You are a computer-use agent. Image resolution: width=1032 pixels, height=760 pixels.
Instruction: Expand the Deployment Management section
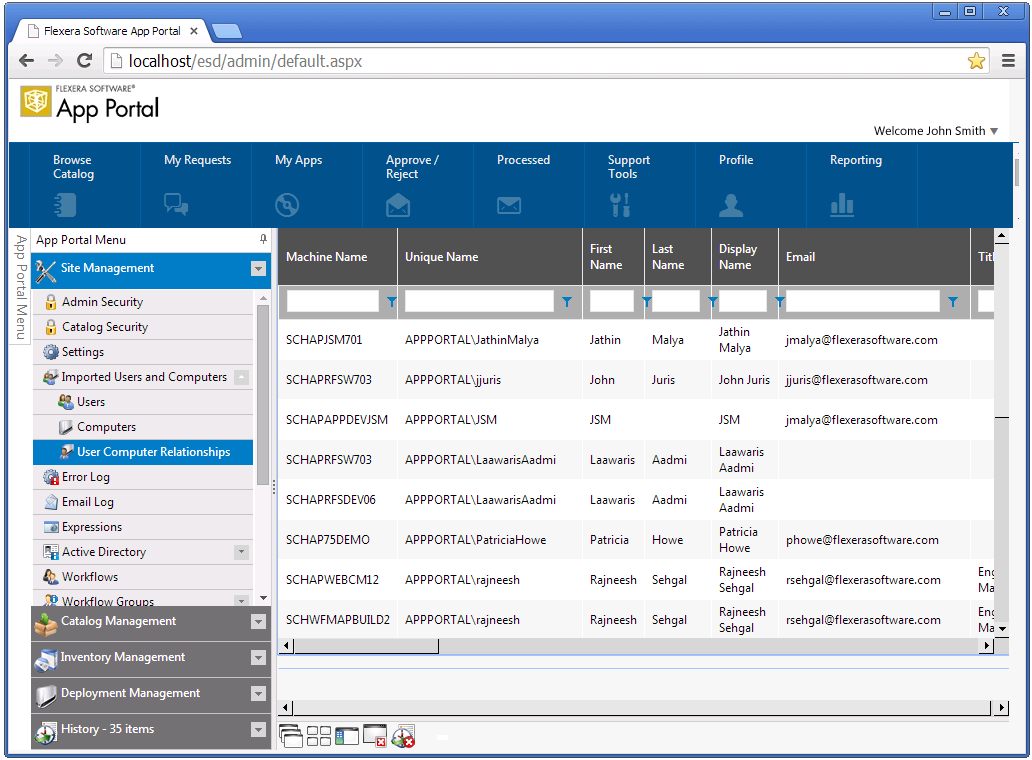pyautogui.click(x=258, y=694)
